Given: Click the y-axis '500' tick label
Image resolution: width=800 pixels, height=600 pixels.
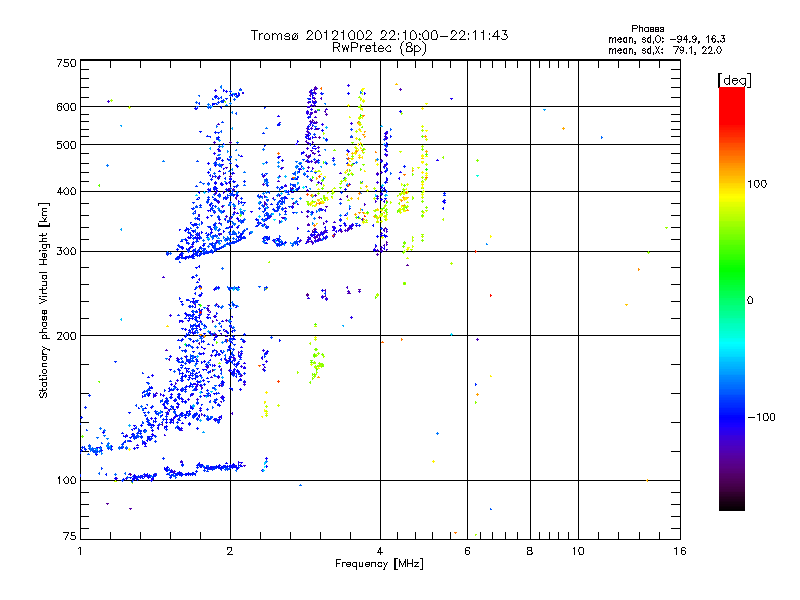Looking at the screenshot, I should tap(66, 145).
